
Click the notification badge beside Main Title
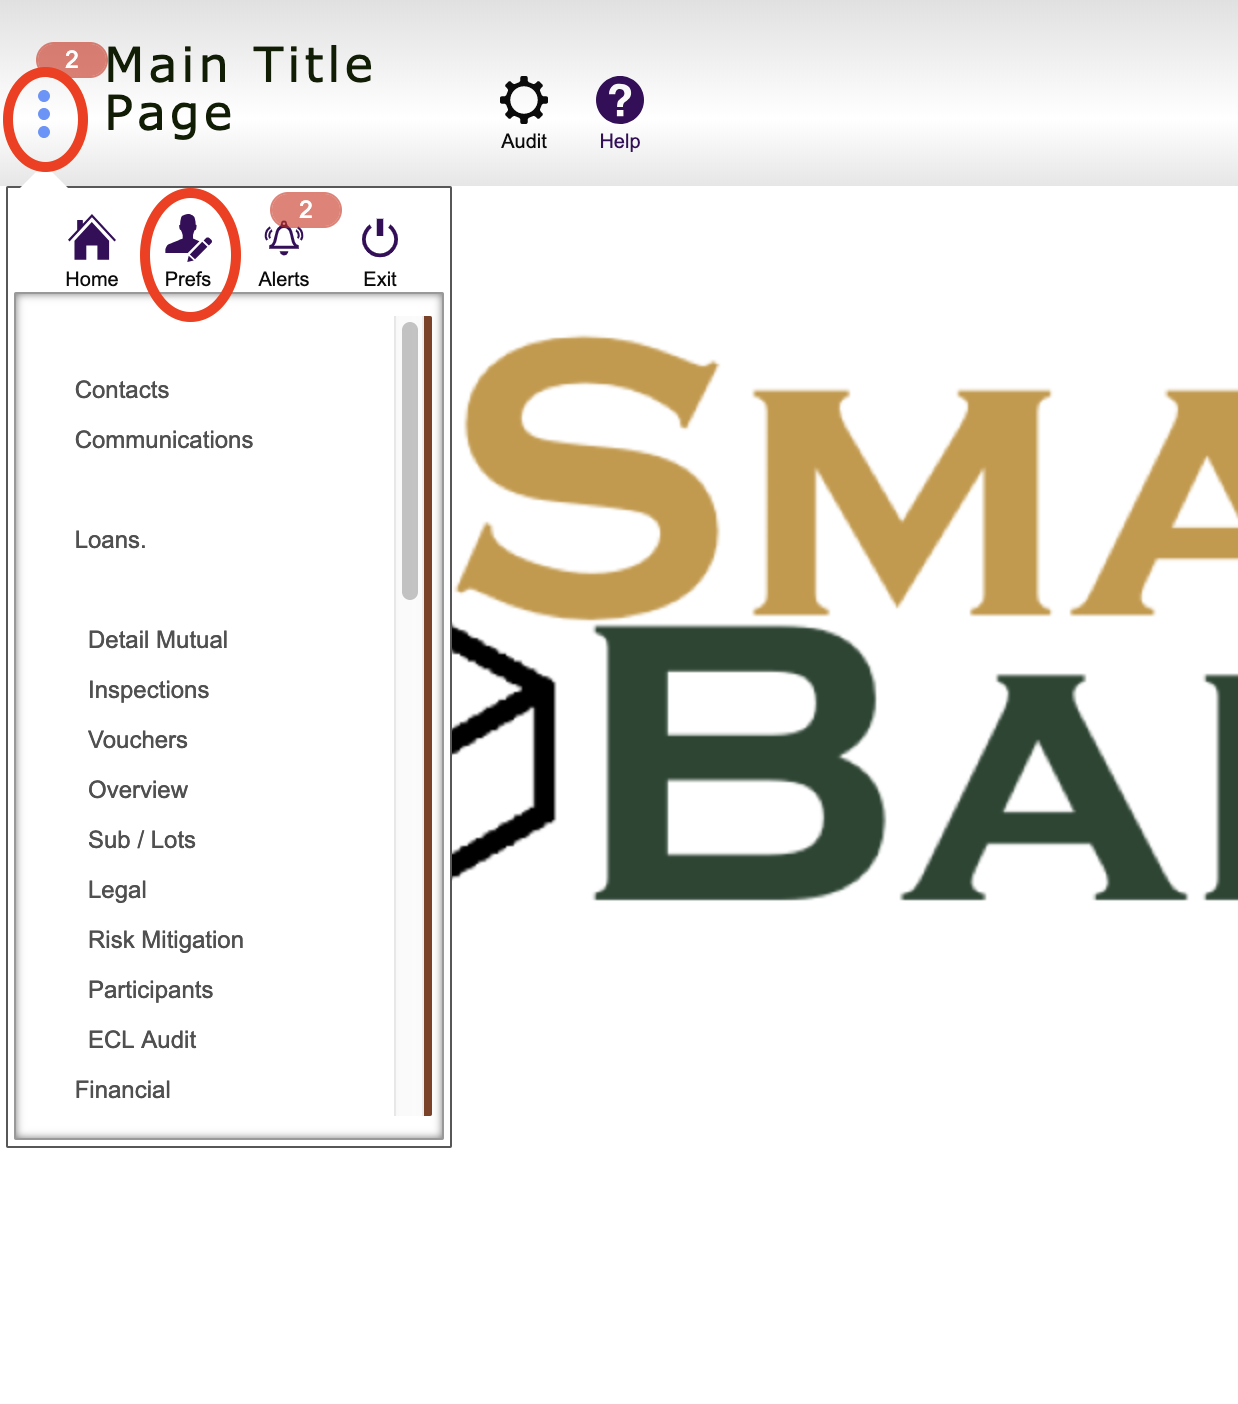click(x=72, y=60)
